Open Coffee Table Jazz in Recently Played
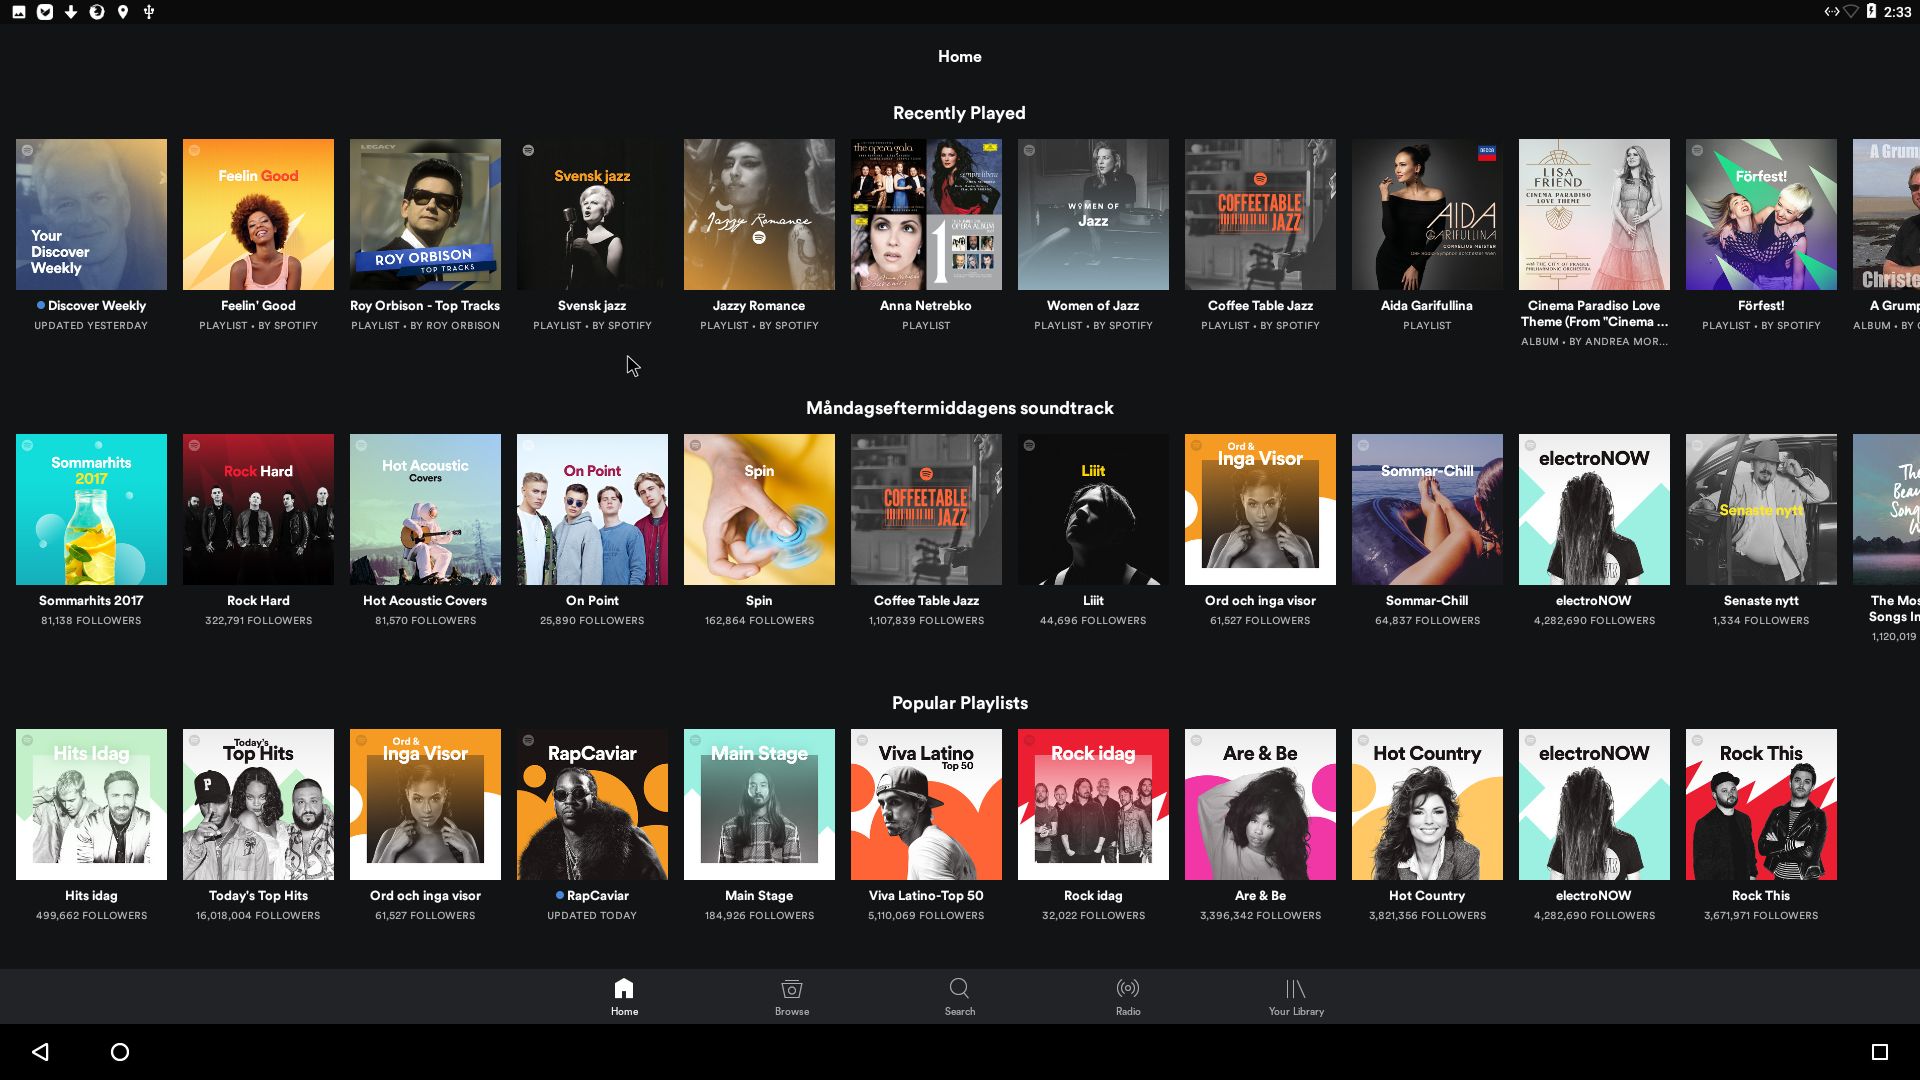 pyautogui.click(x=1260, y=214)
